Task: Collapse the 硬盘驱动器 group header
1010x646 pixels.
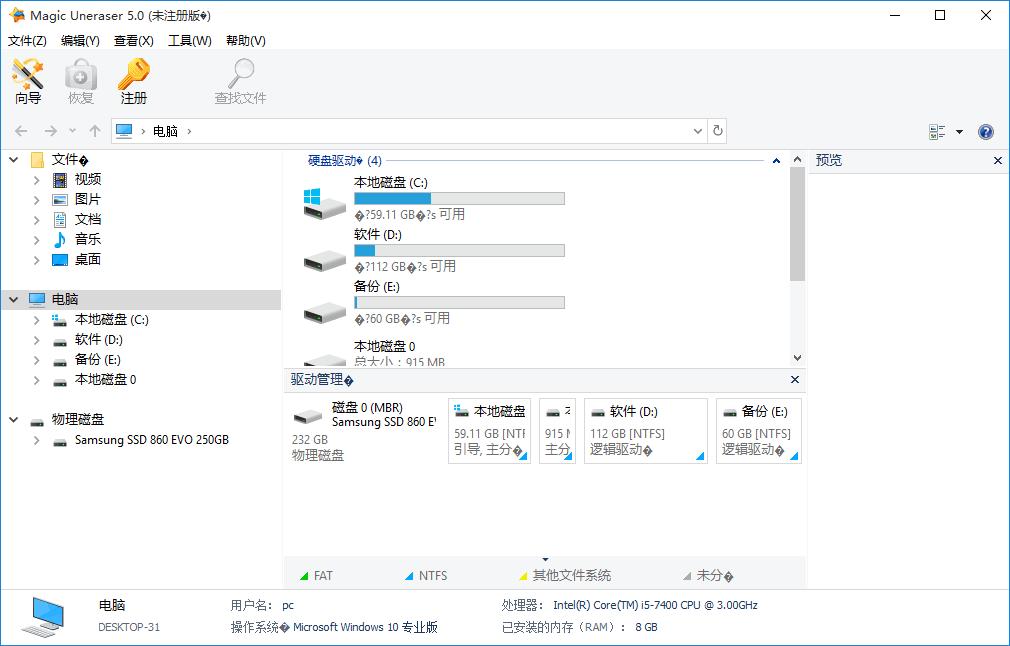Action: point(776,161)
